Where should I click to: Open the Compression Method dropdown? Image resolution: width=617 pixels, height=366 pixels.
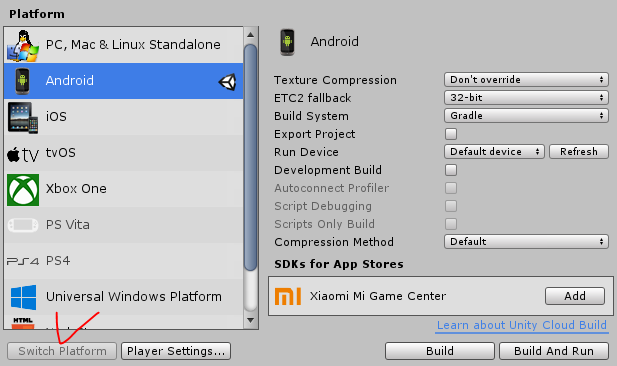click(526, 242)
